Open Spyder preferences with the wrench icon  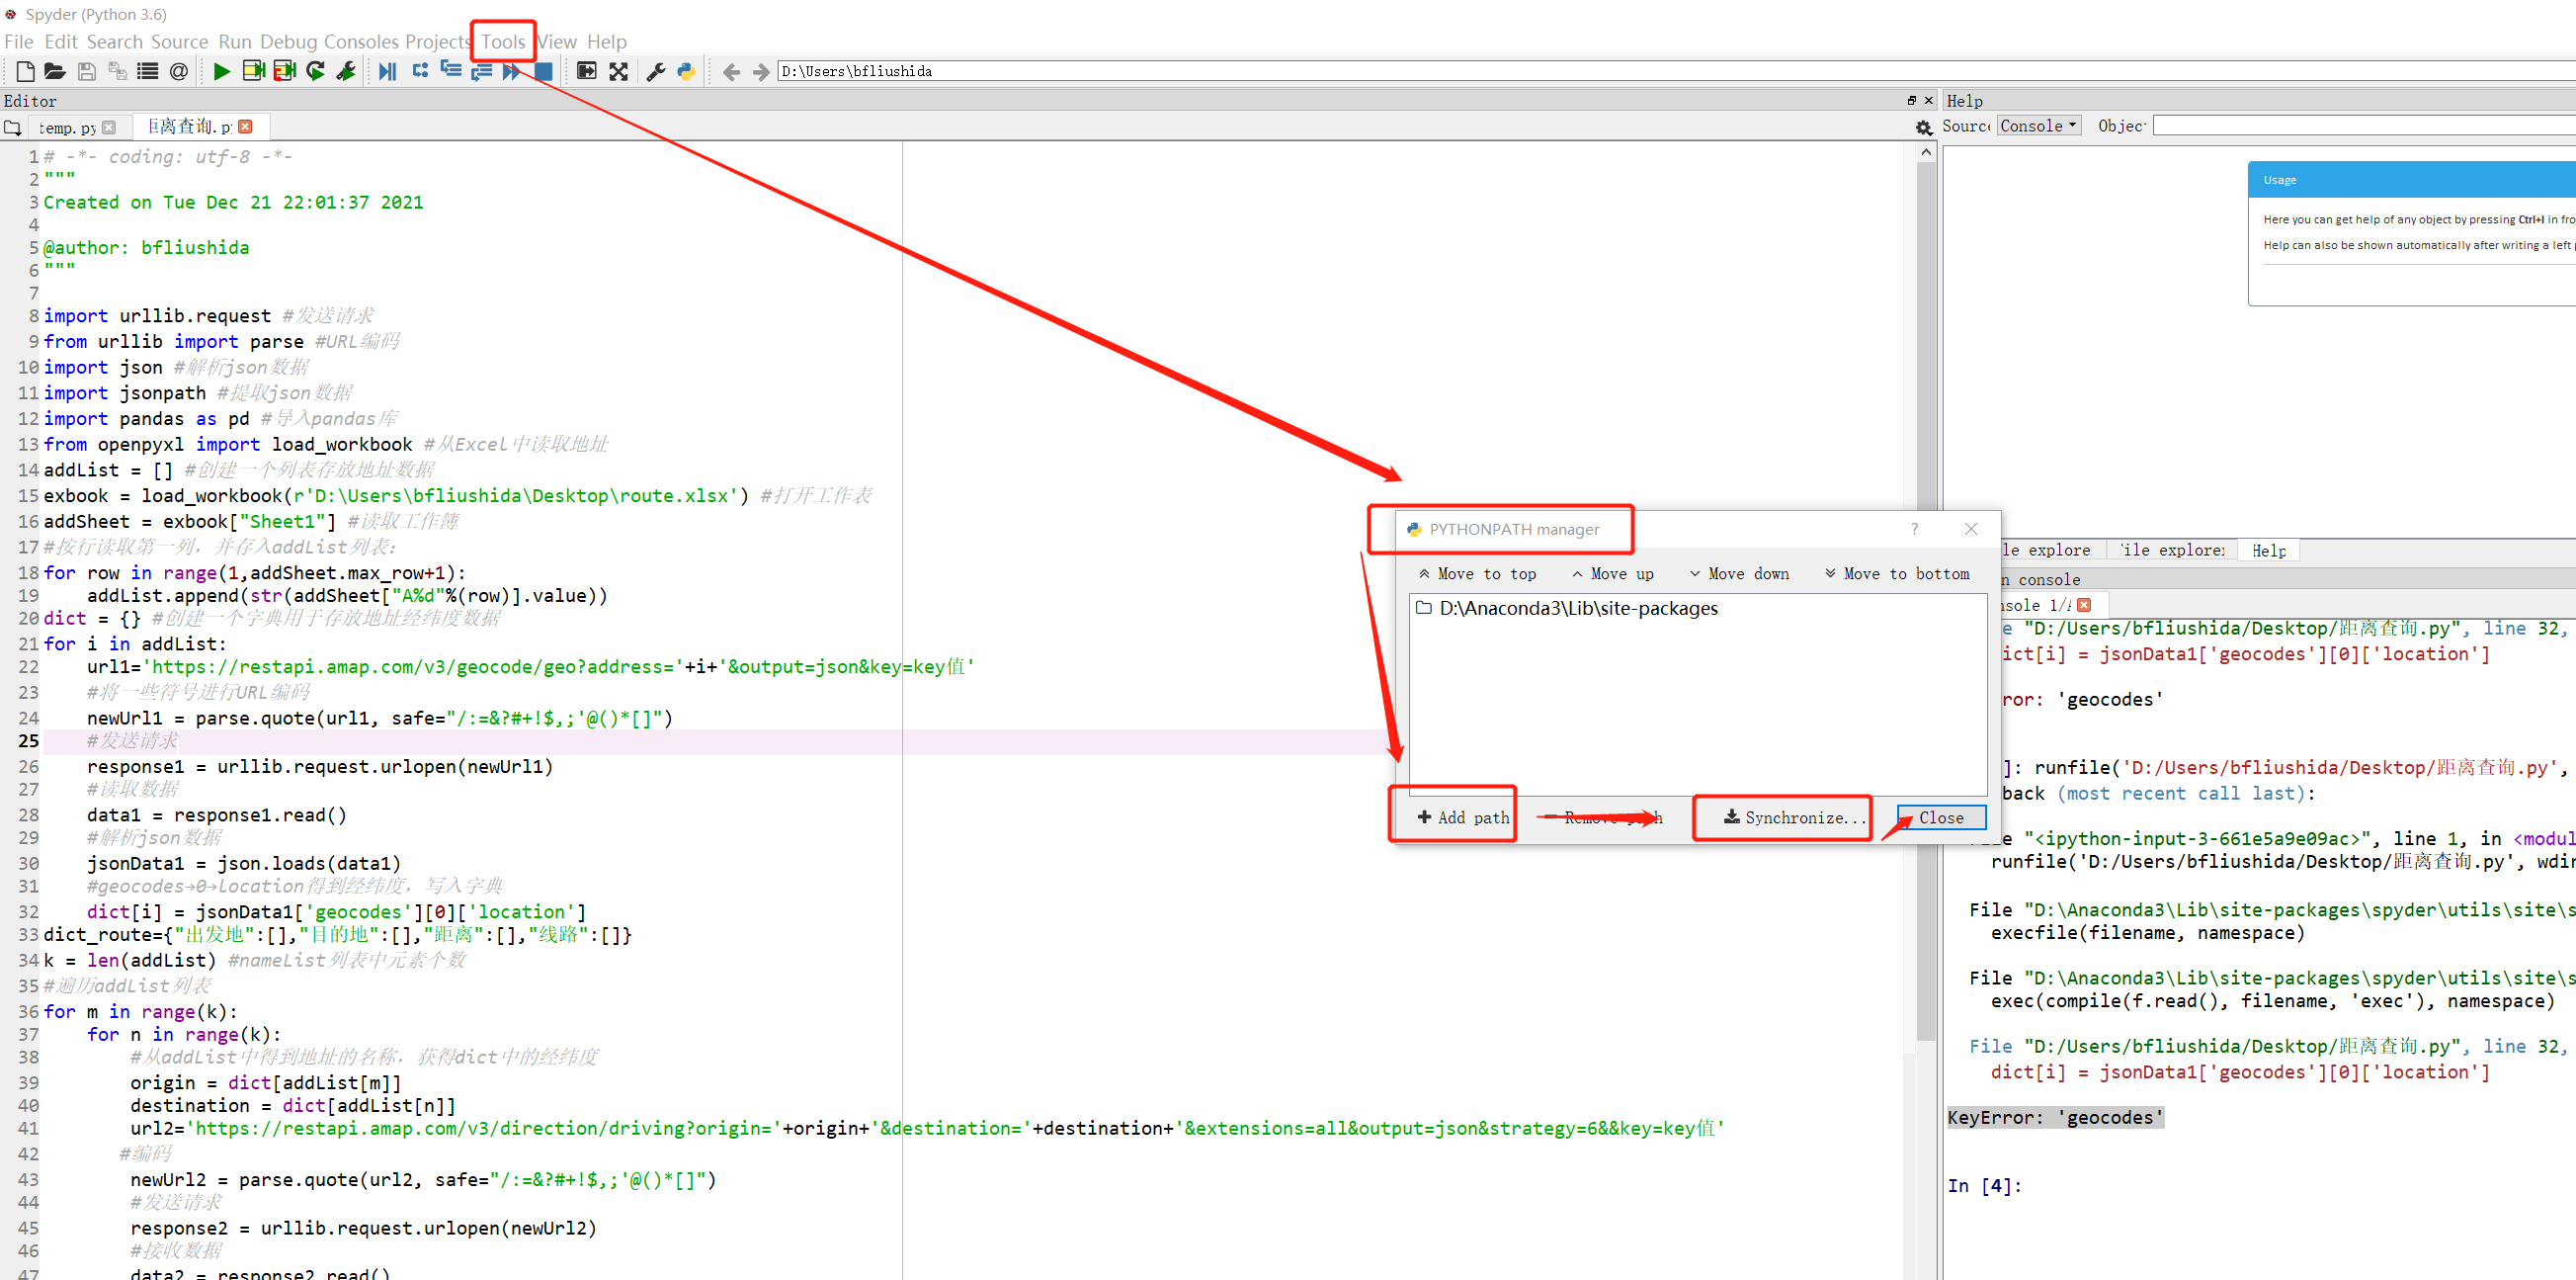pos(655,71)
